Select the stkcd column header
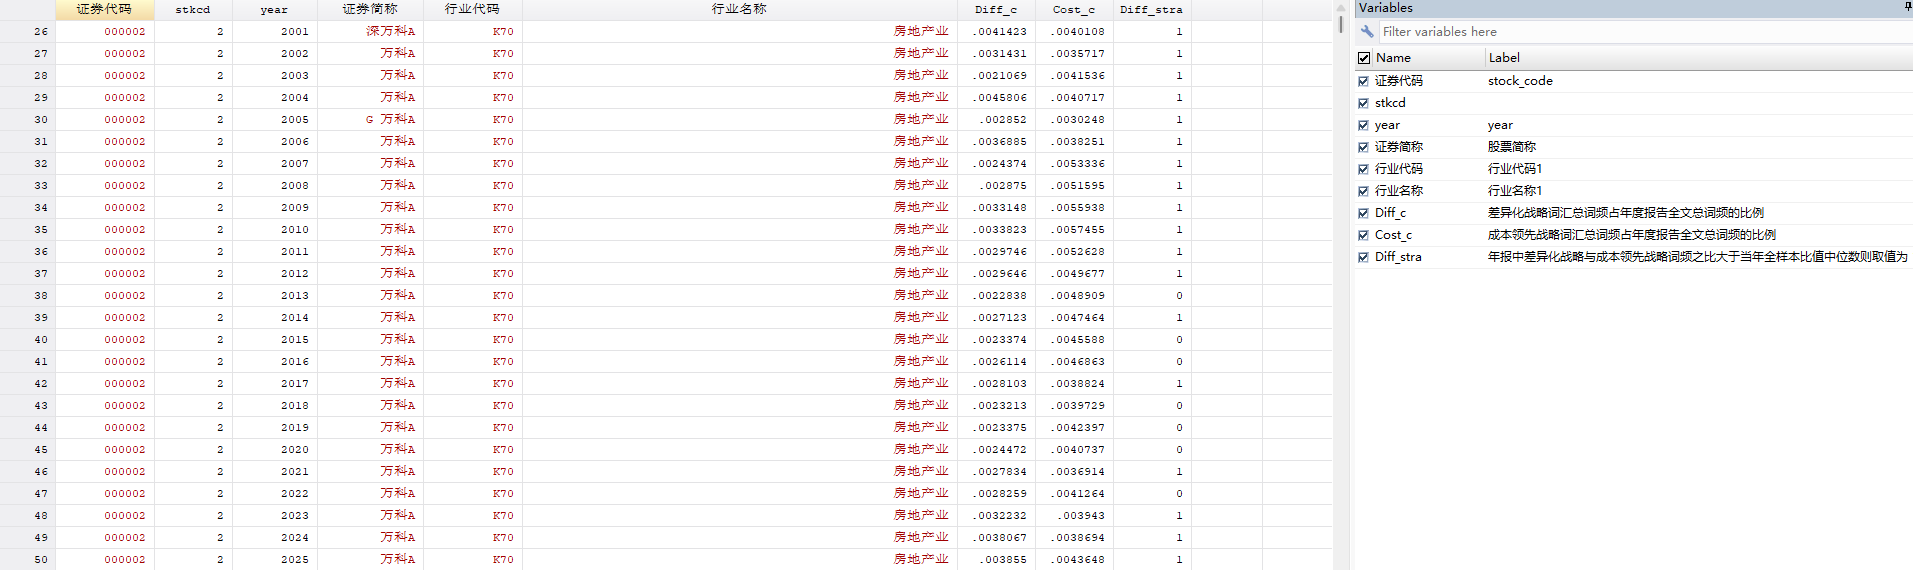Image resolution: width=1913 pixels, height=570 pixels. pyautogui.click(x=193, y=9)
